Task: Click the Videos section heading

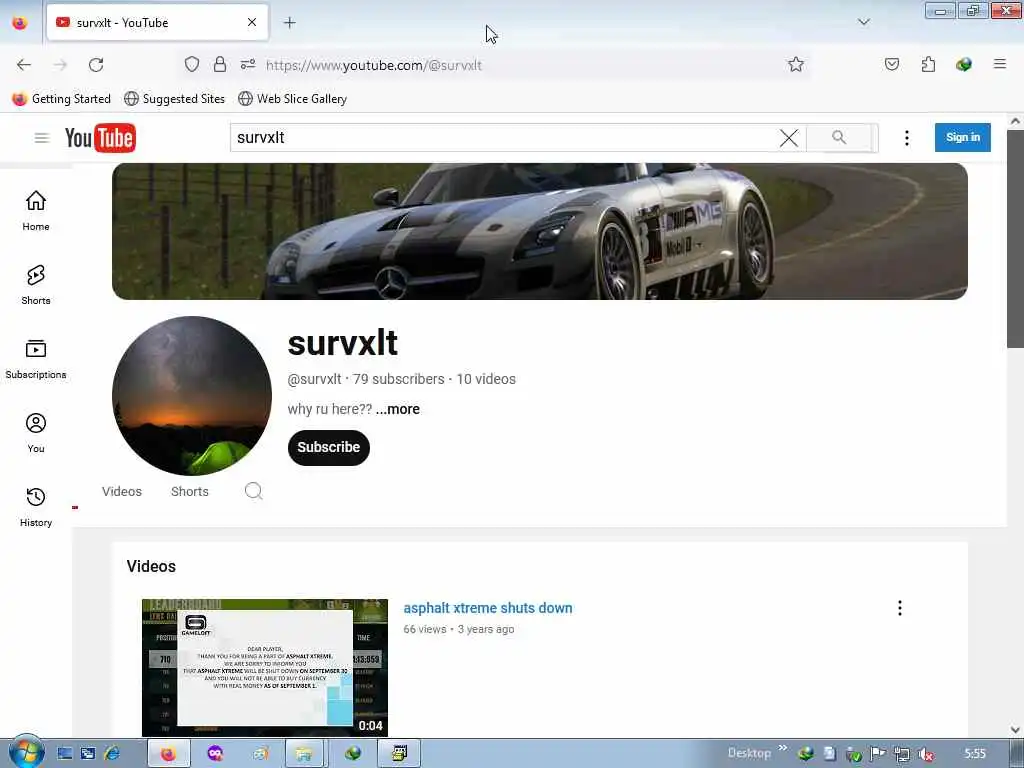Action: point(151,566)
